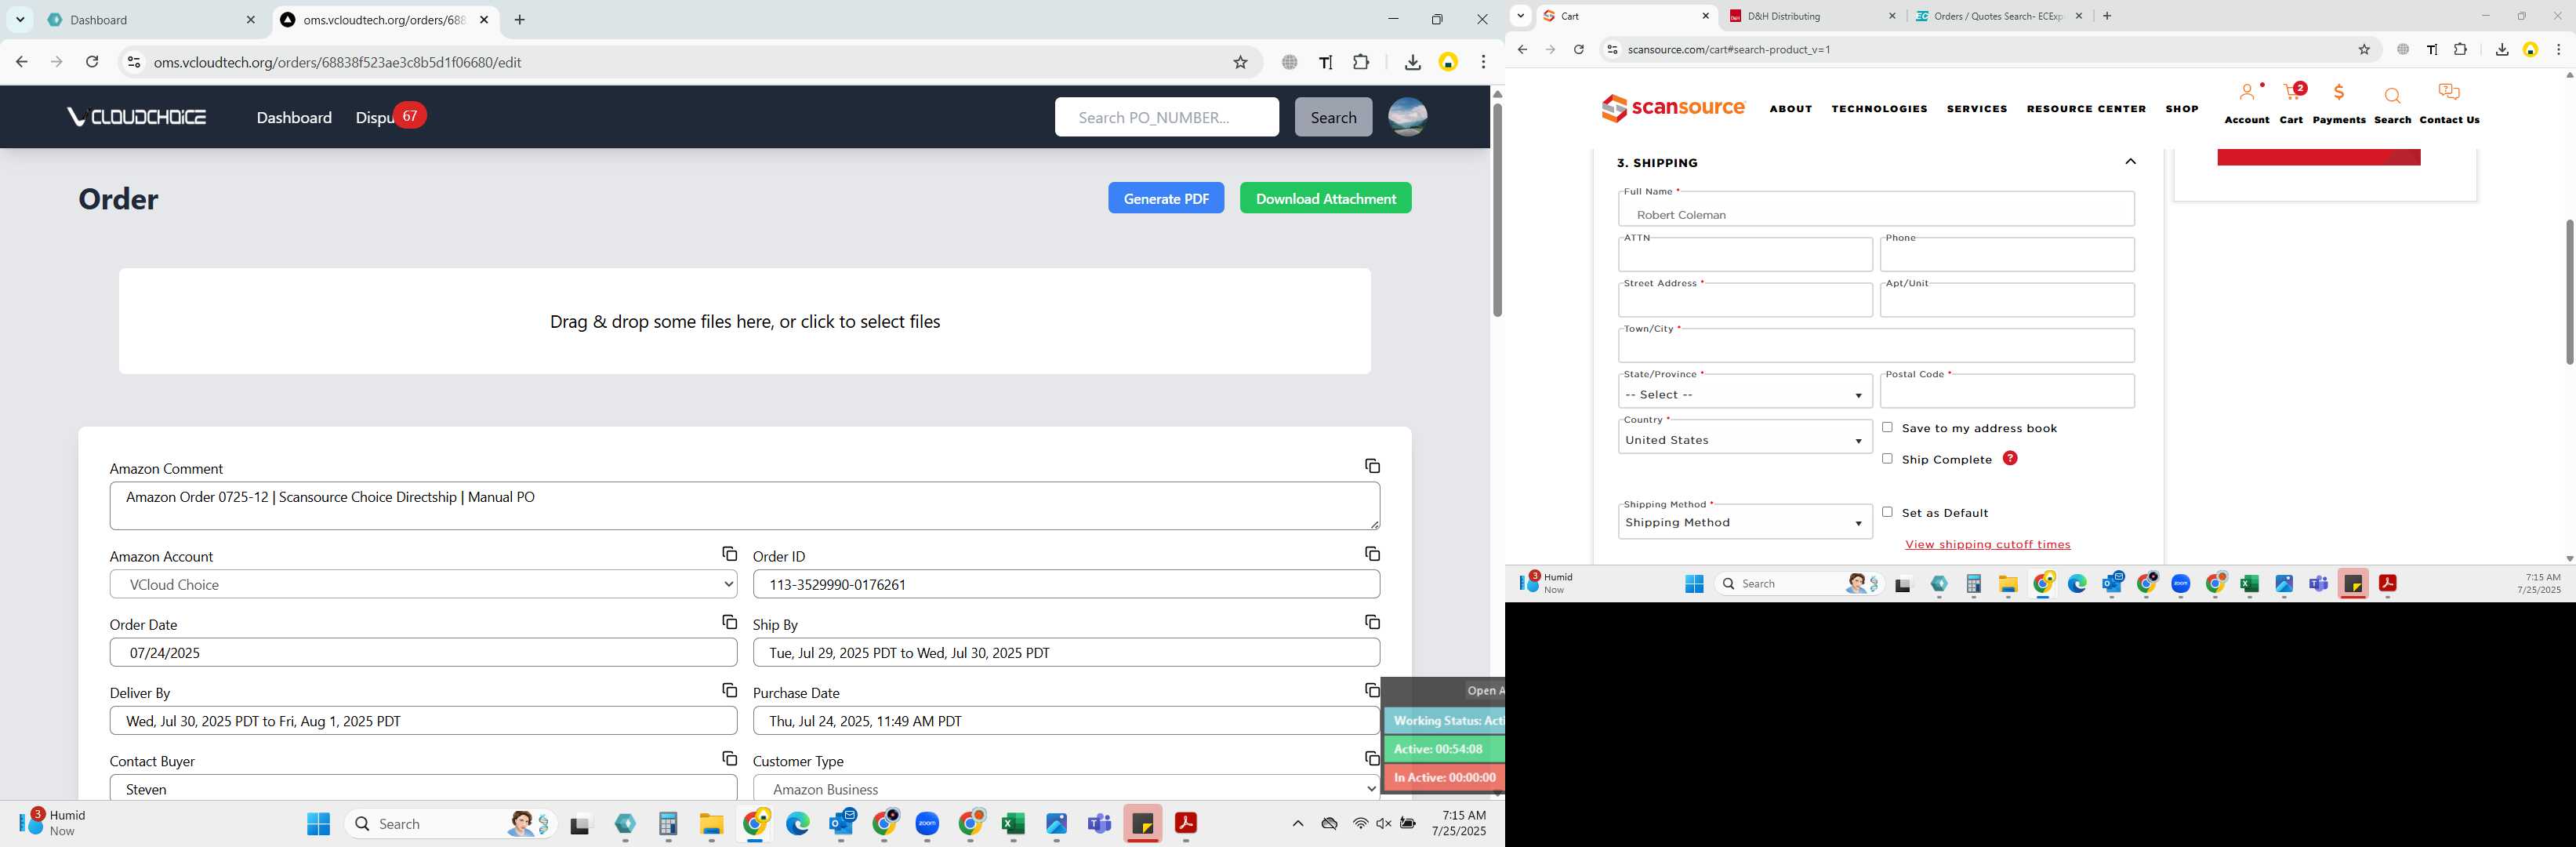This screenshot has height=847, width=2576.
Task: Copy the Order ID value
Action: pyautogui.click(x=1372, y=554)
